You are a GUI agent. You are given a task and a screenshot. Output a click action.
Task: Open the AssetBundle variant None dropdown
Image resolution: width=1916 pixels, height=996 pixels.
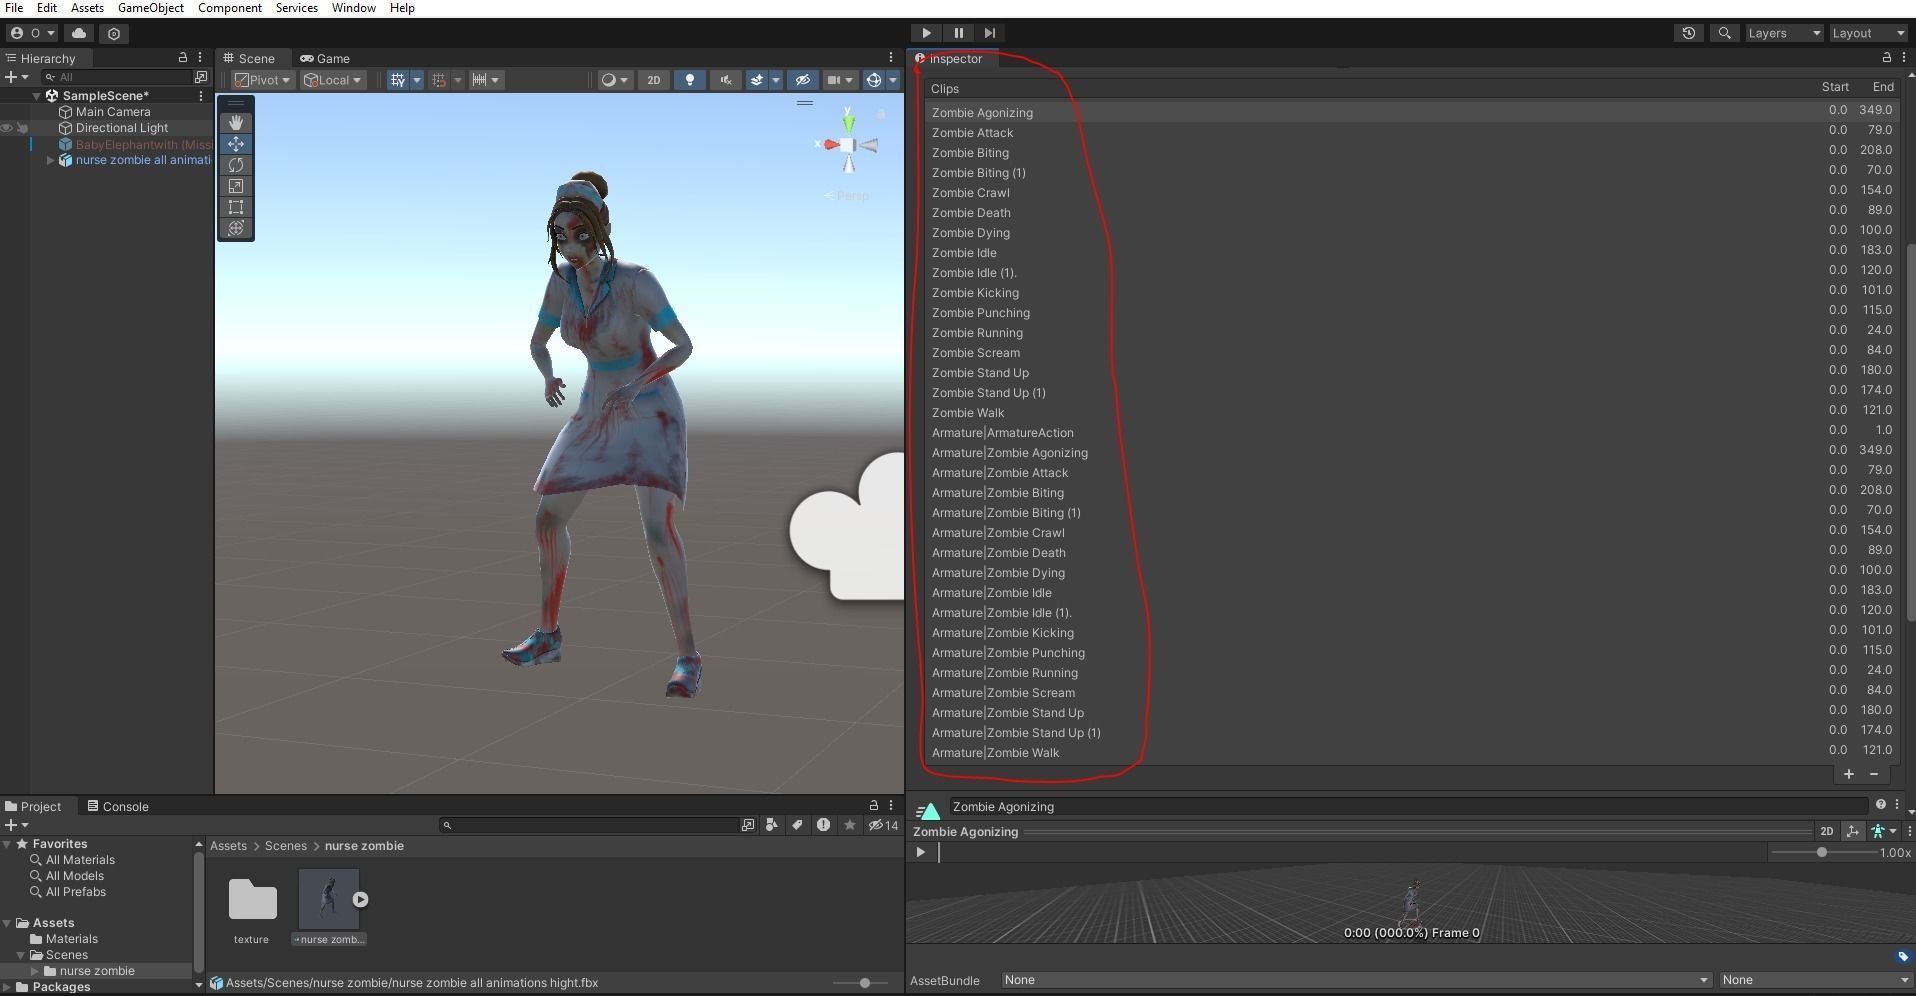(x=1815, y=980)
